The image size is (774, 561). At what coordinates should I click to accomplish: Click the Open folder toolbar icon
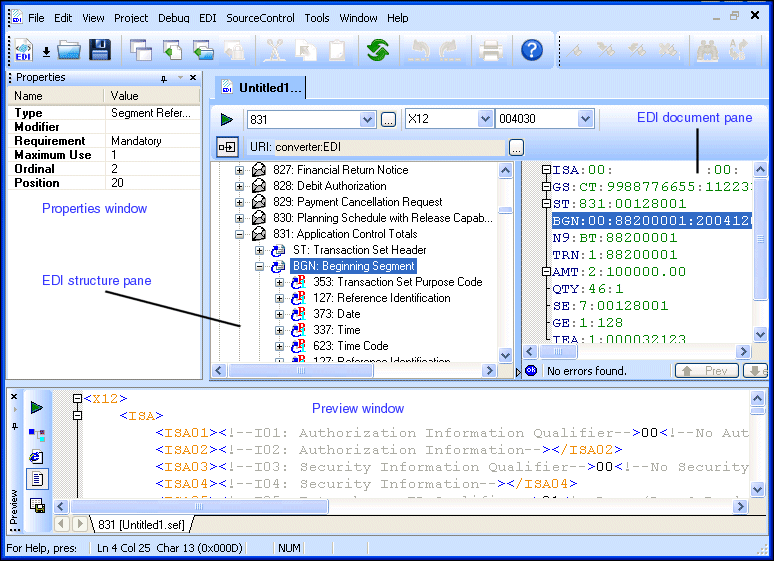(68, 50)
